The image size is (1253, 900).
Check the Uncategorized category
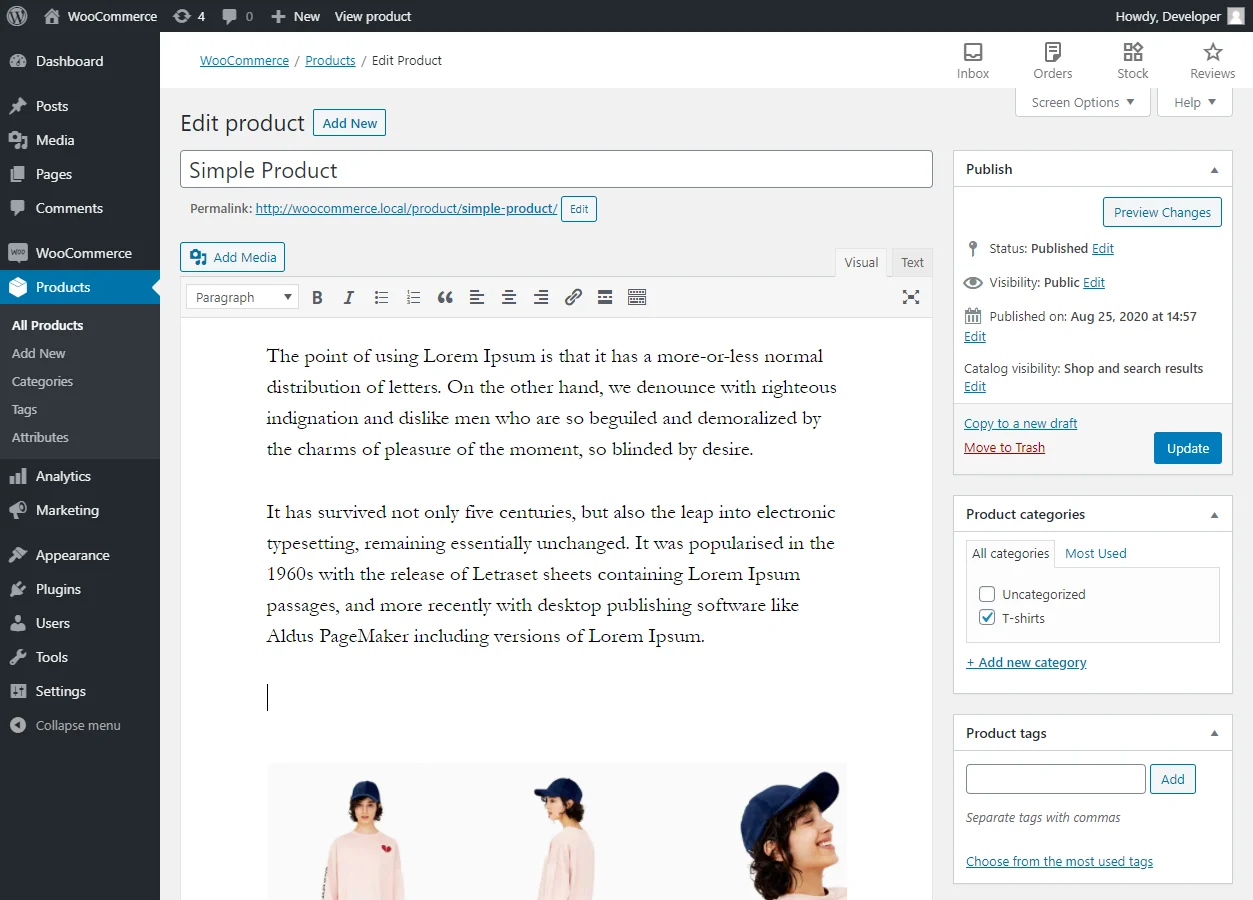point(987,594)
